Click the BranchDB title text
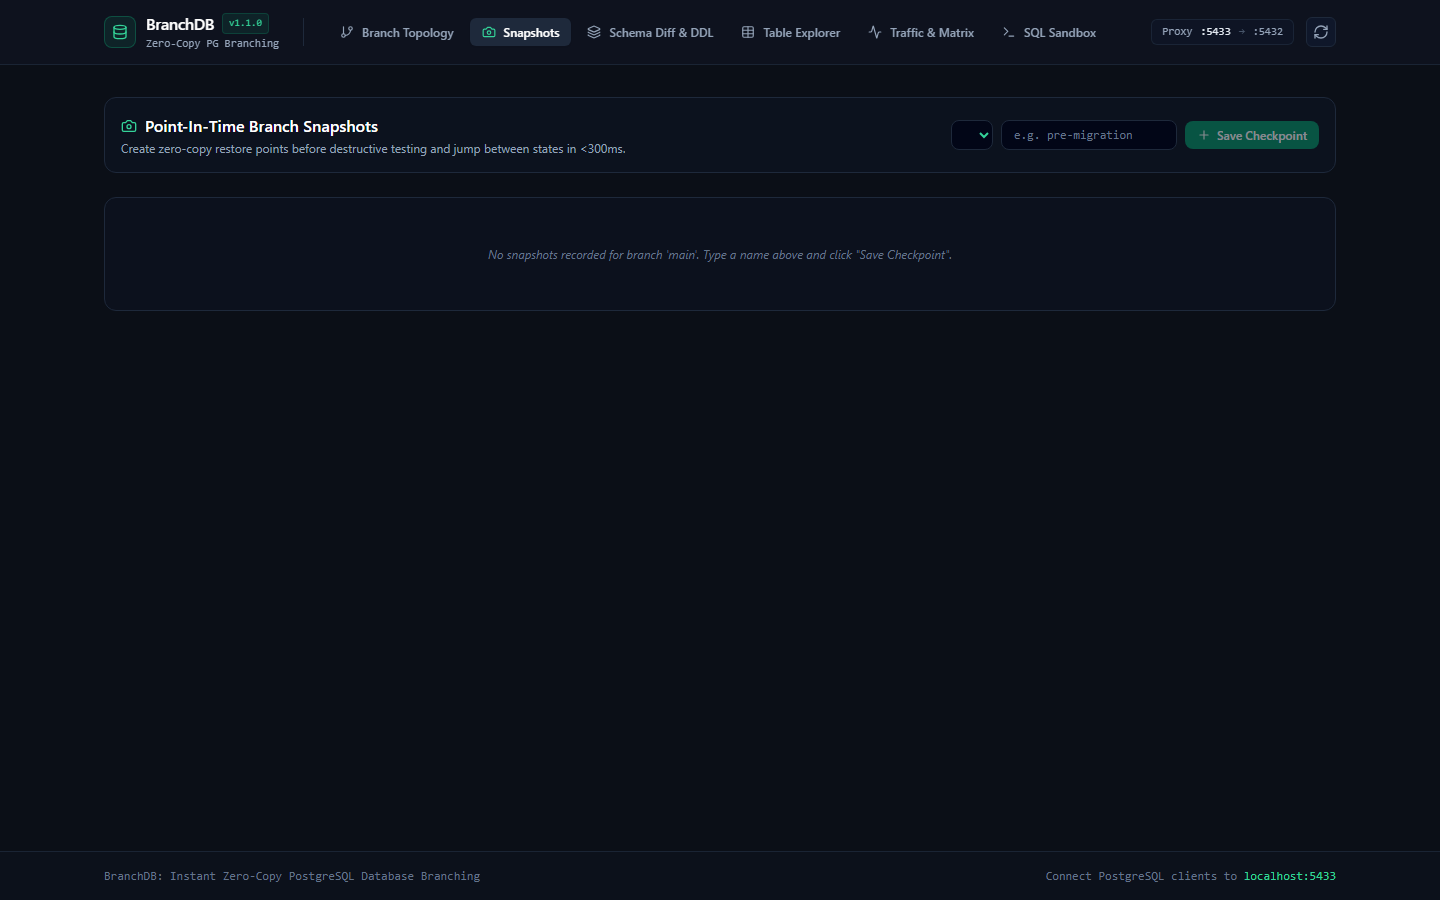This screenshot has height=900, width=1440. pyautogui.click(x=180, y=24)
